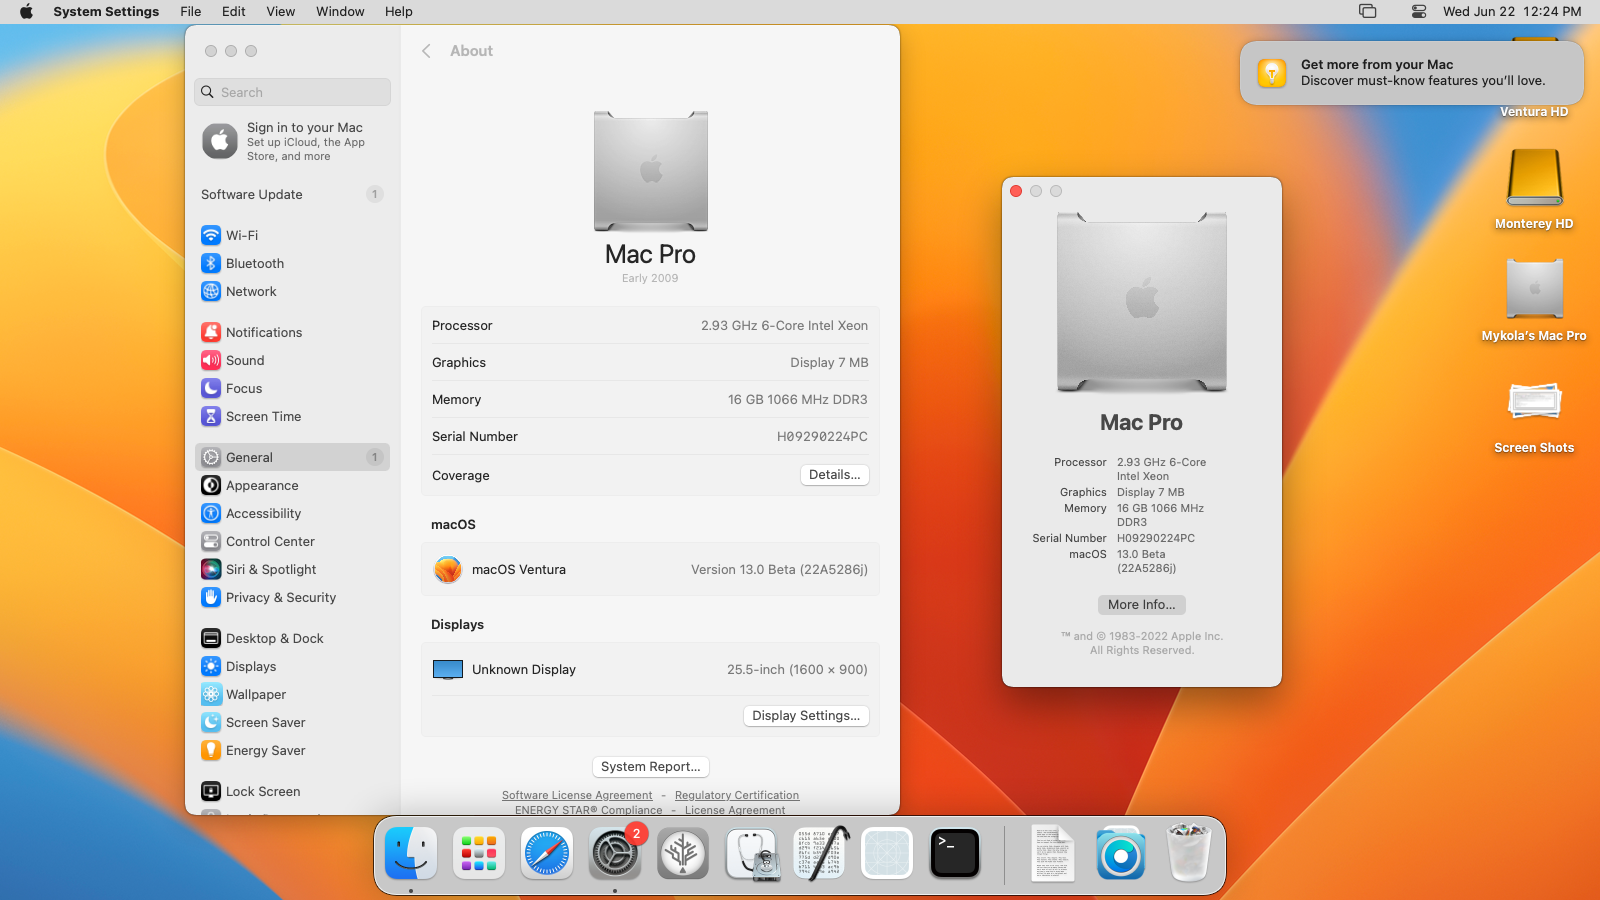
Task: Open Control Center settings
Action: point(292,541)
